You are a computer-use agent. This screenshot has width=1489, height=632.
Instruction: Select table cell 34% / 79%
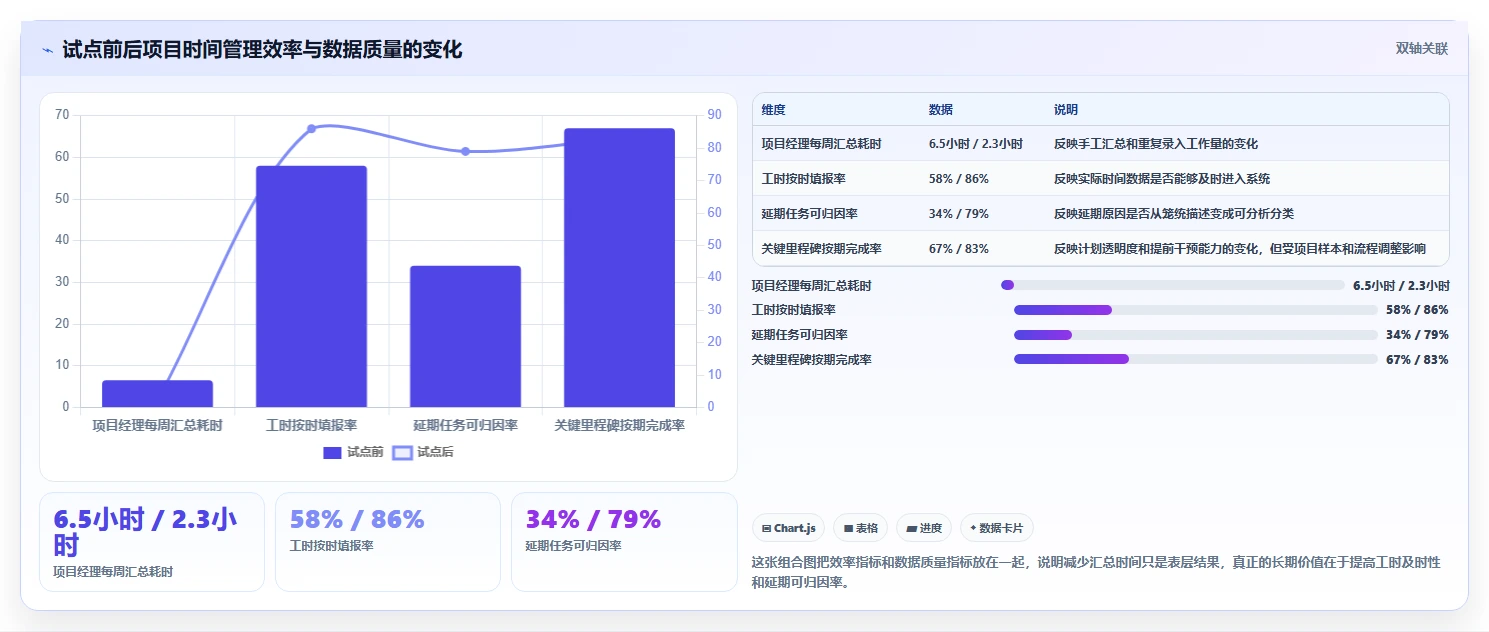tap(959, 214)
